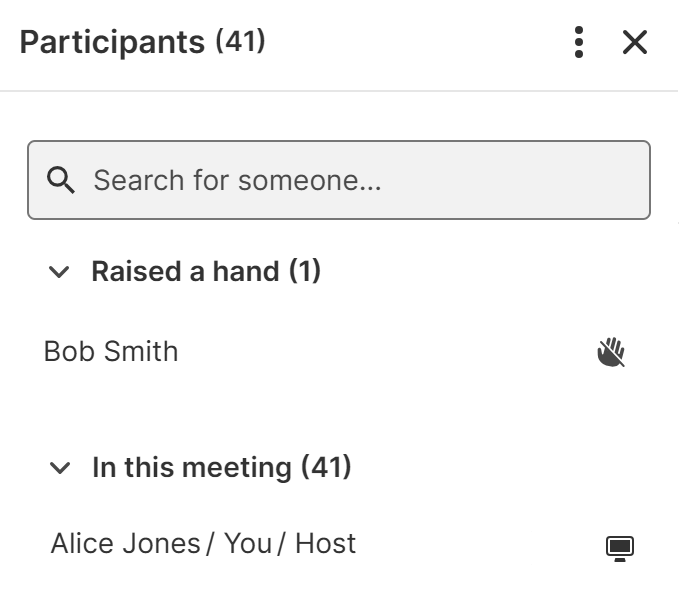Click the divider line under the Participants header

click(339, 91)
